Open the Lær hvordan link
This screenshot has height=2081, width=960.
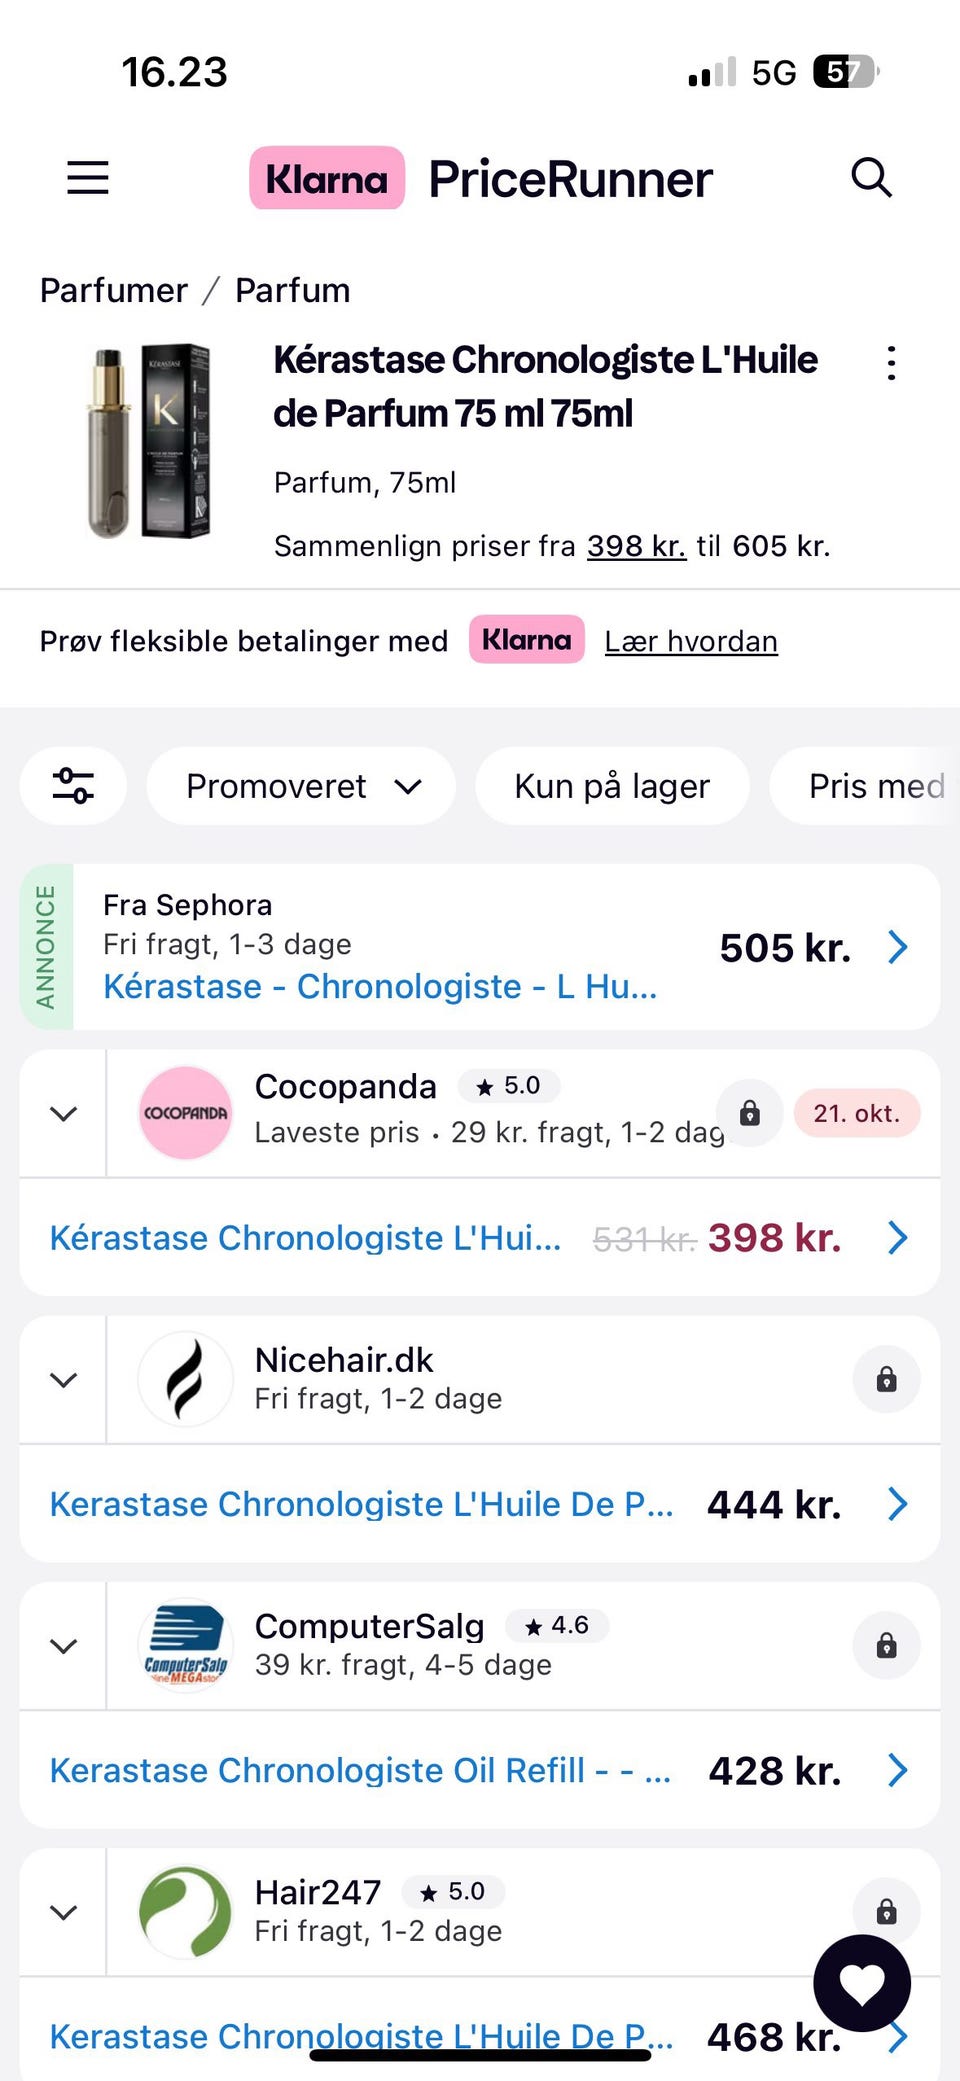[x=691, y=641]
